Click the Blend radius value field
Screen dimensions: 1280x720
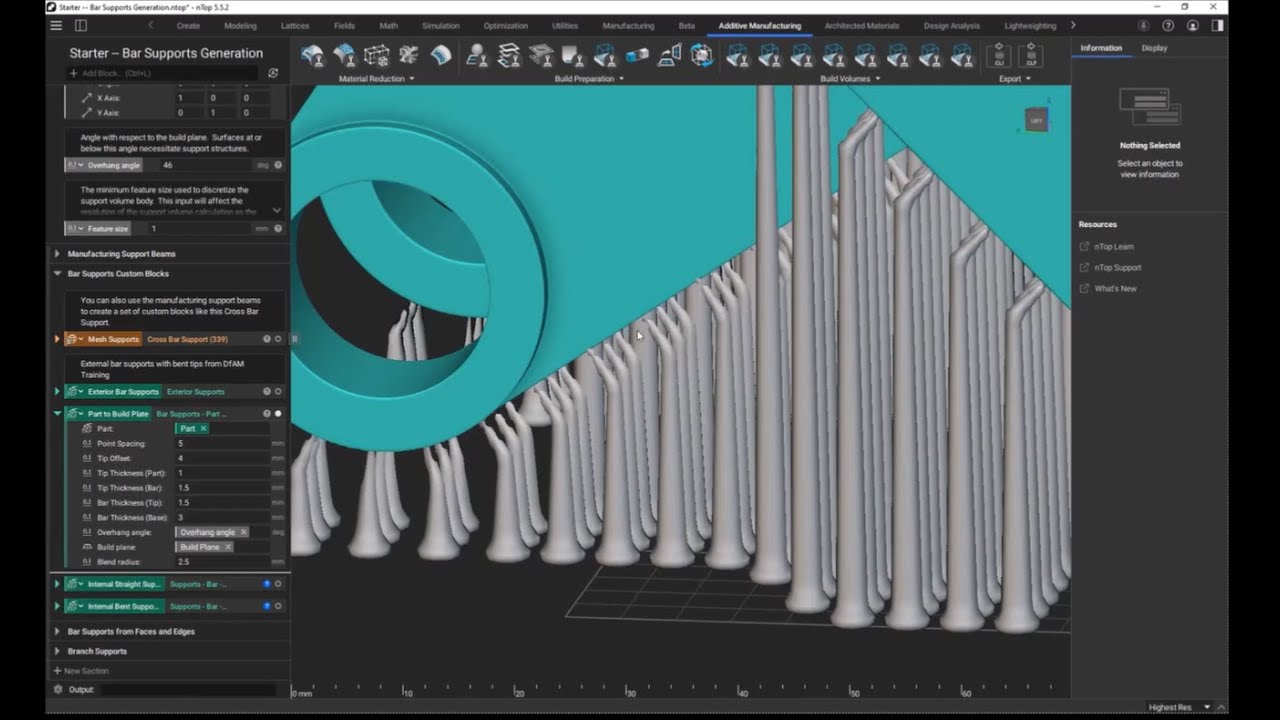click(x=223, y=562)
